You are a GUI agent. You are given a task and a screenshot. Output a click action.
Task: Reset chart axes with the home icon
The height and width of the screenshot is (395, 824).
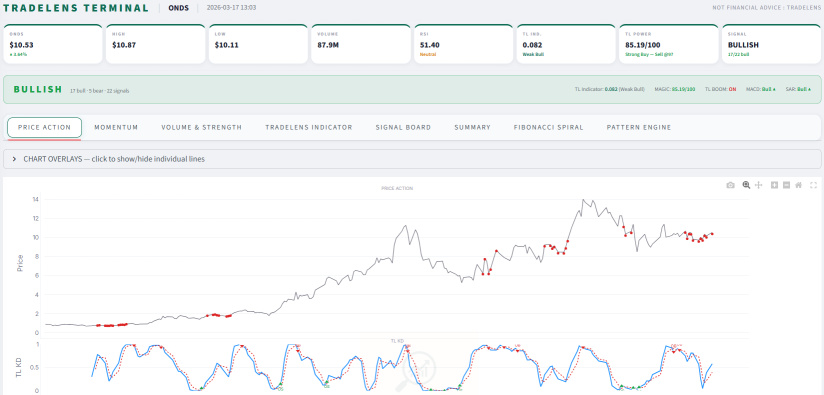point(798,185)
